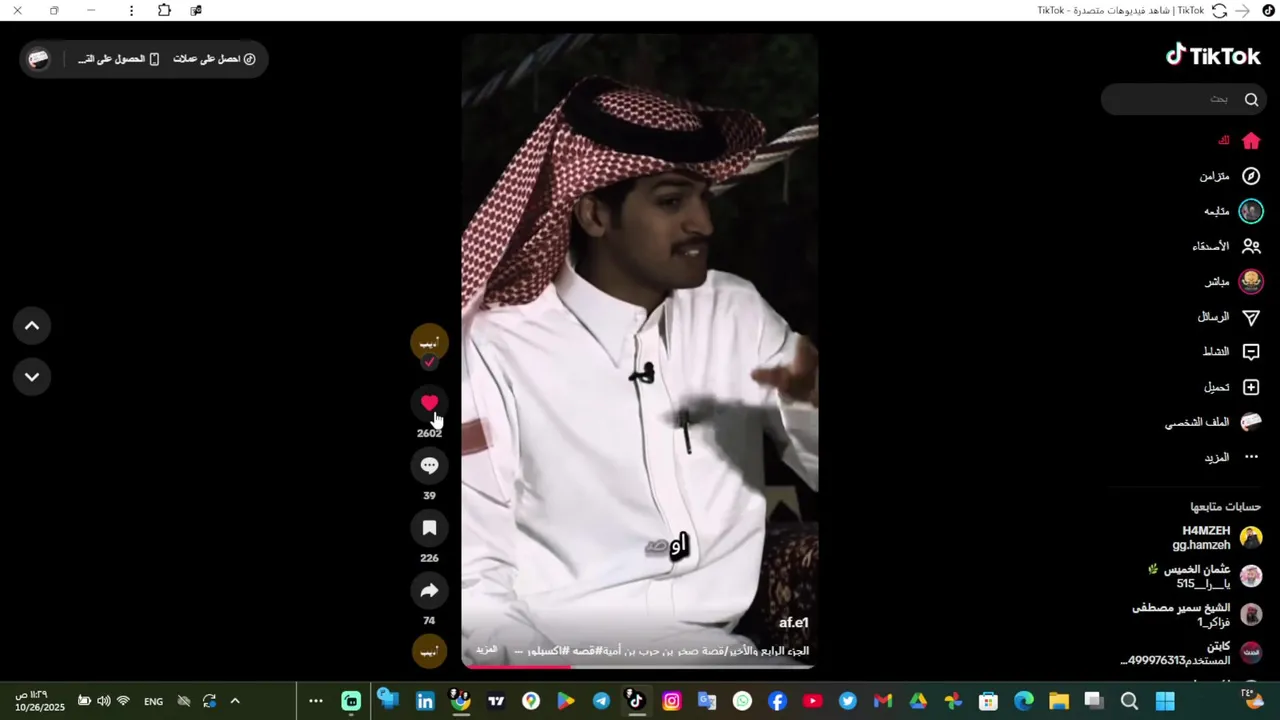The image size is (1280, 720).
Task: Click the forward arrow in title bar
Action: click(1243, 10)
